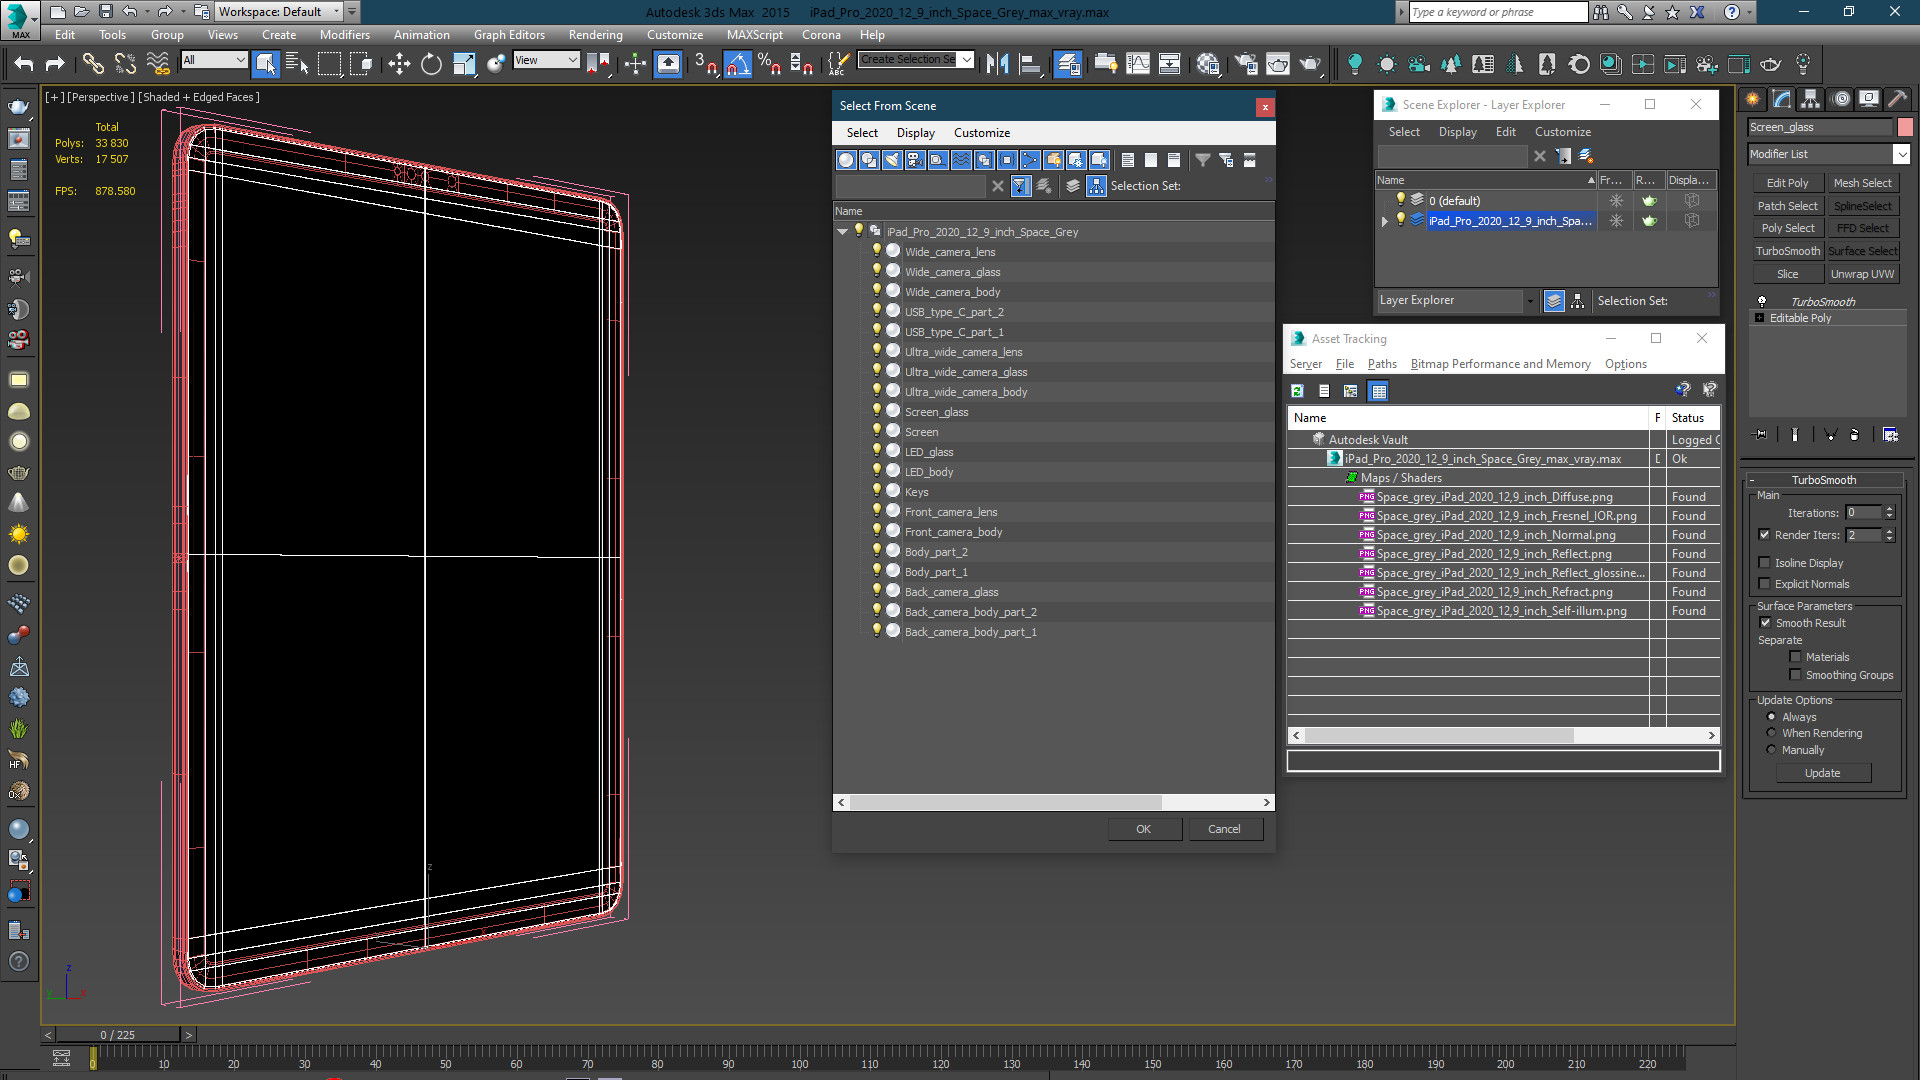Click configure modifier sets icon
This screenshot has height=1080, width=1920.
1890,435
